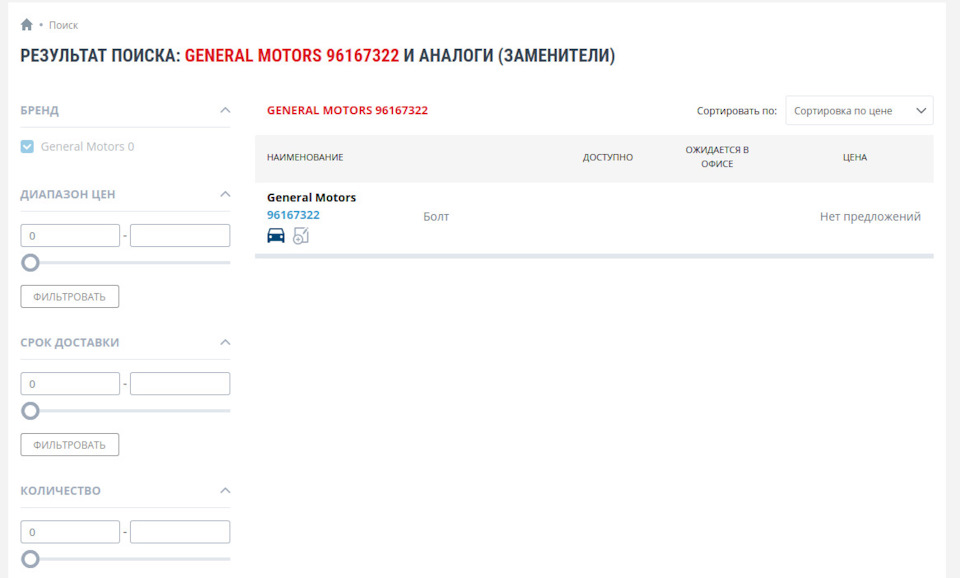The image size is (960, 578).
Task: Collapse the ДИАПАЗОН ЦЕН section
Action: coord(225,194)
